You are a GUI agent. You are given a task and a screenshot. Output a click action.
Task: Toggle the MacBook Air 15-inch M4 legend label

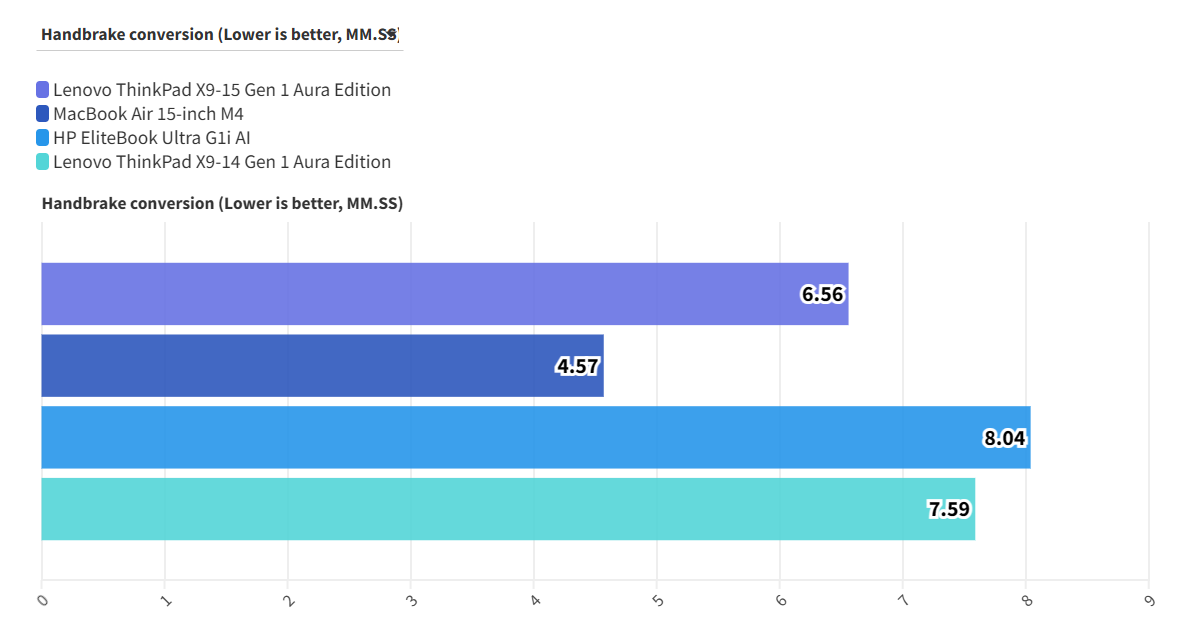[x=148, y=114]
